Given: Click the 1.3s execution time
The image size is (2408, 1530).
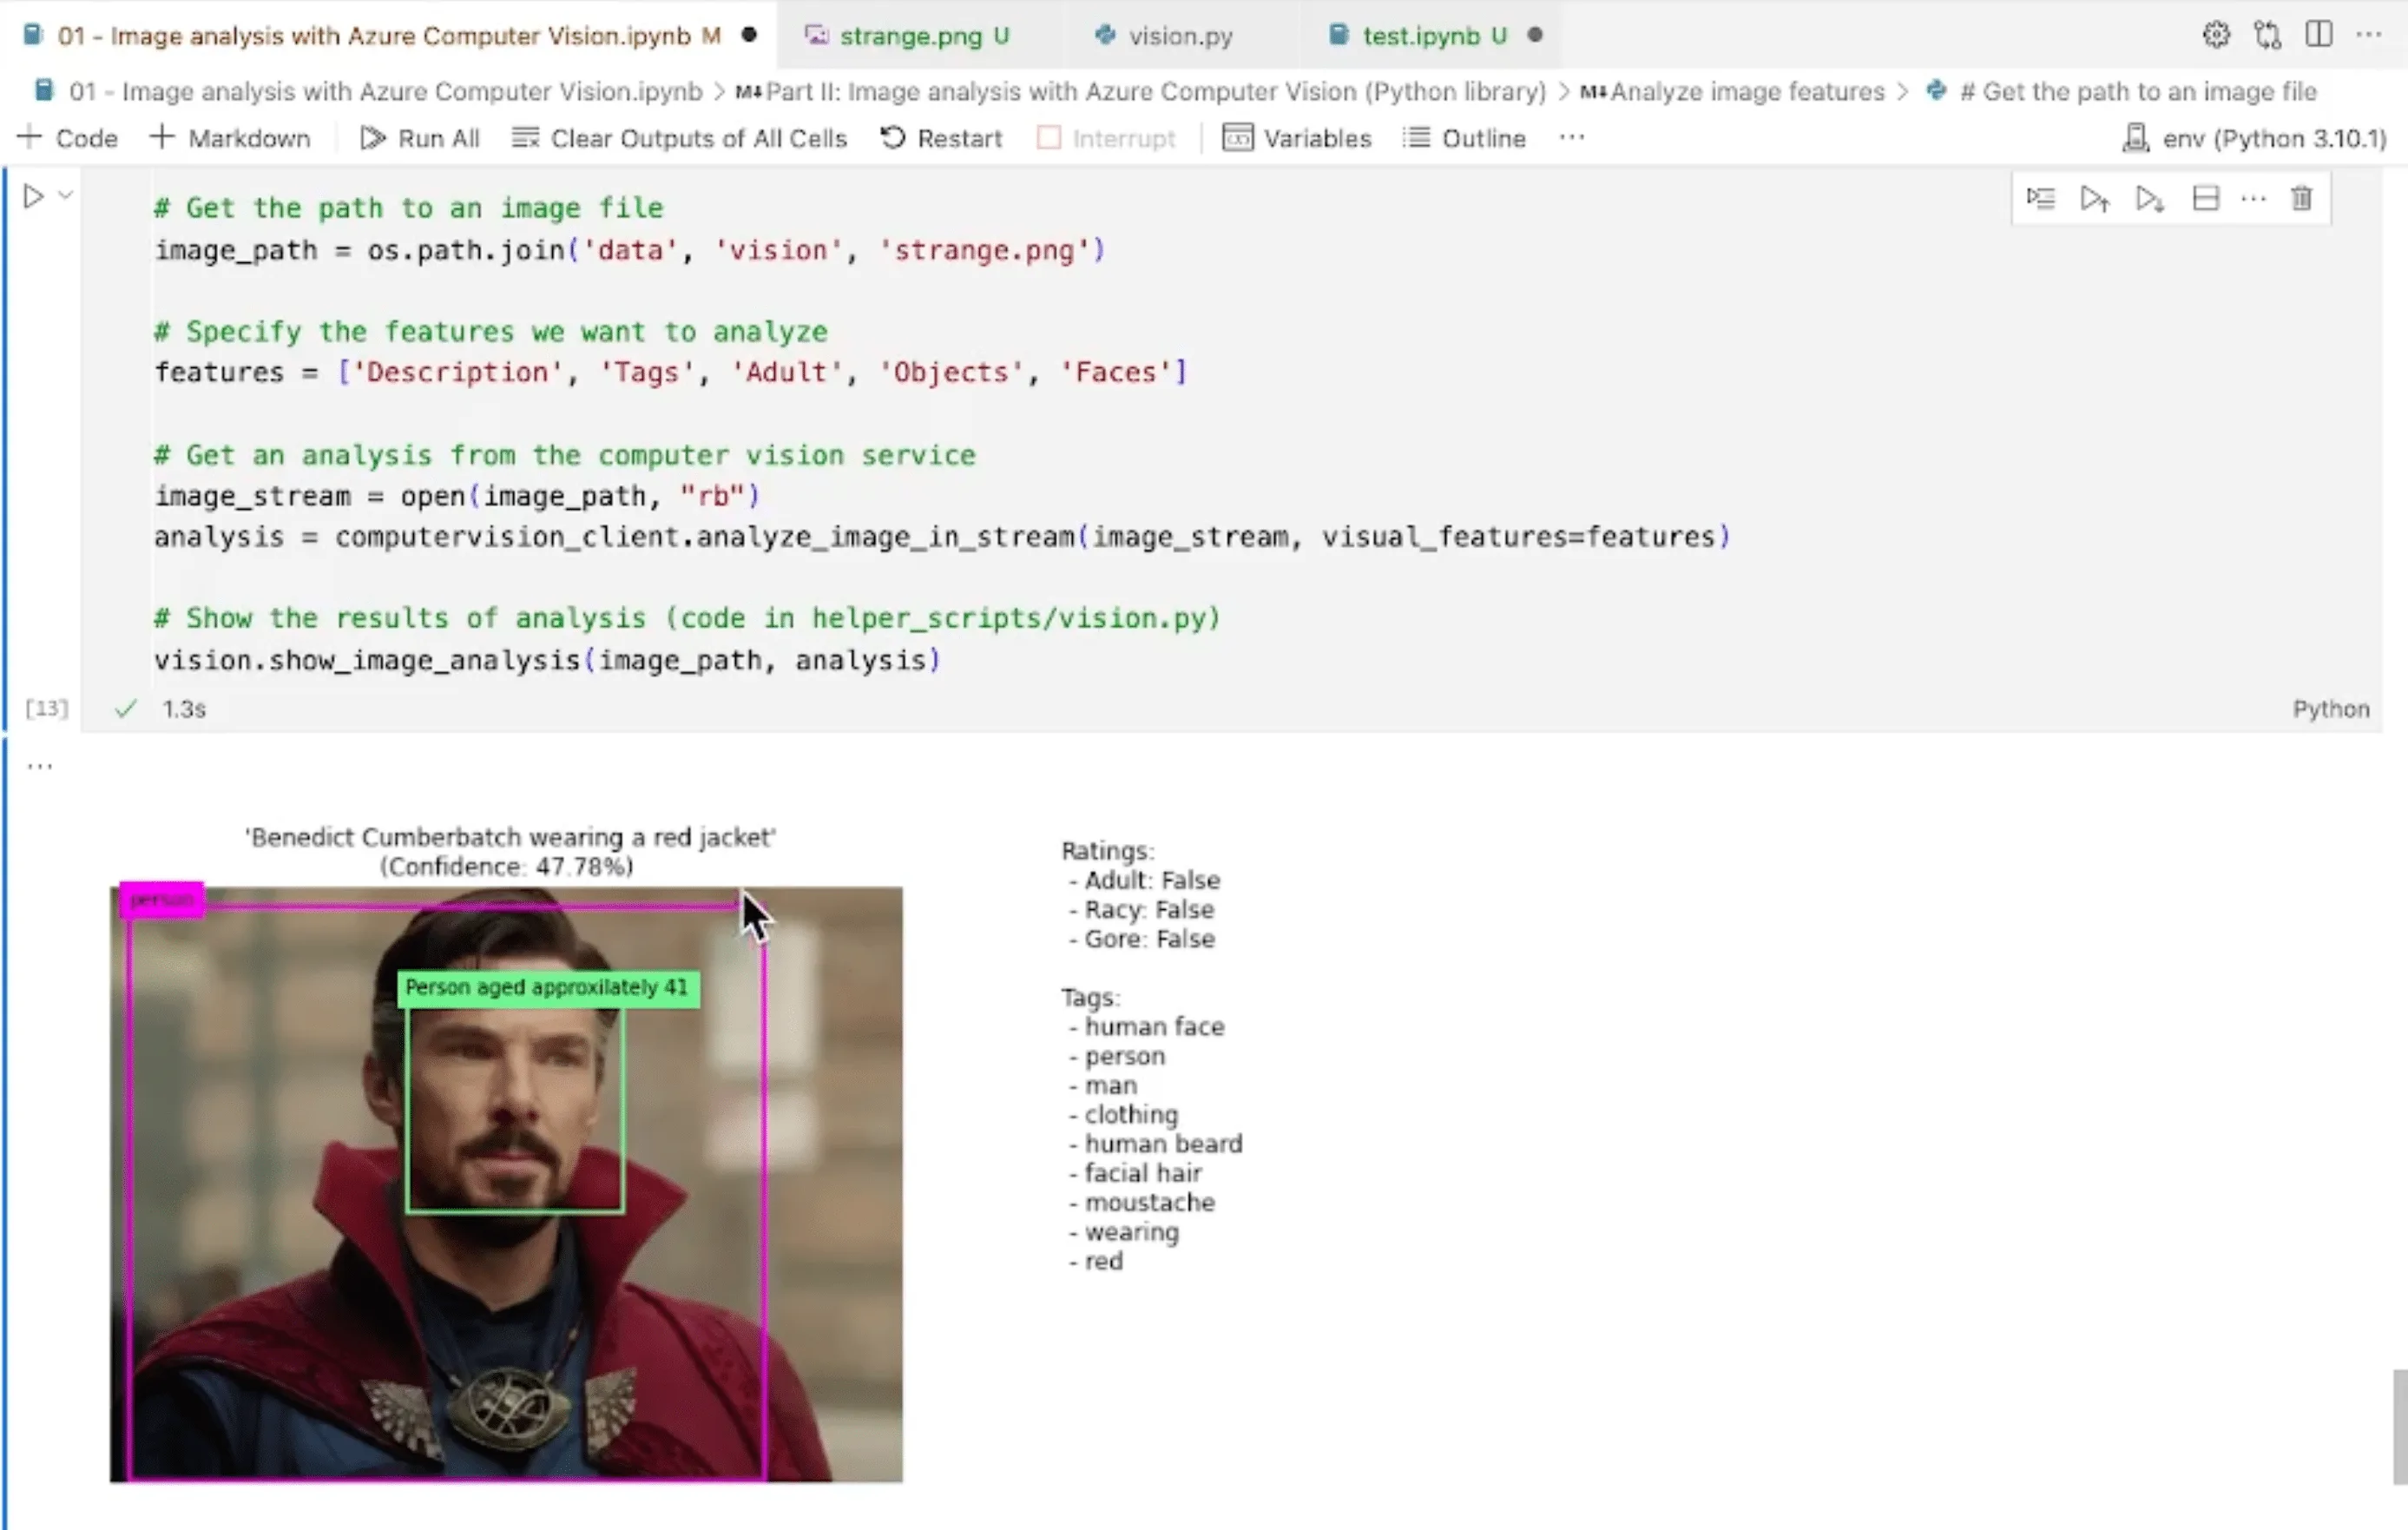Looking at the screenshot, I should click(x=184, y=709).
